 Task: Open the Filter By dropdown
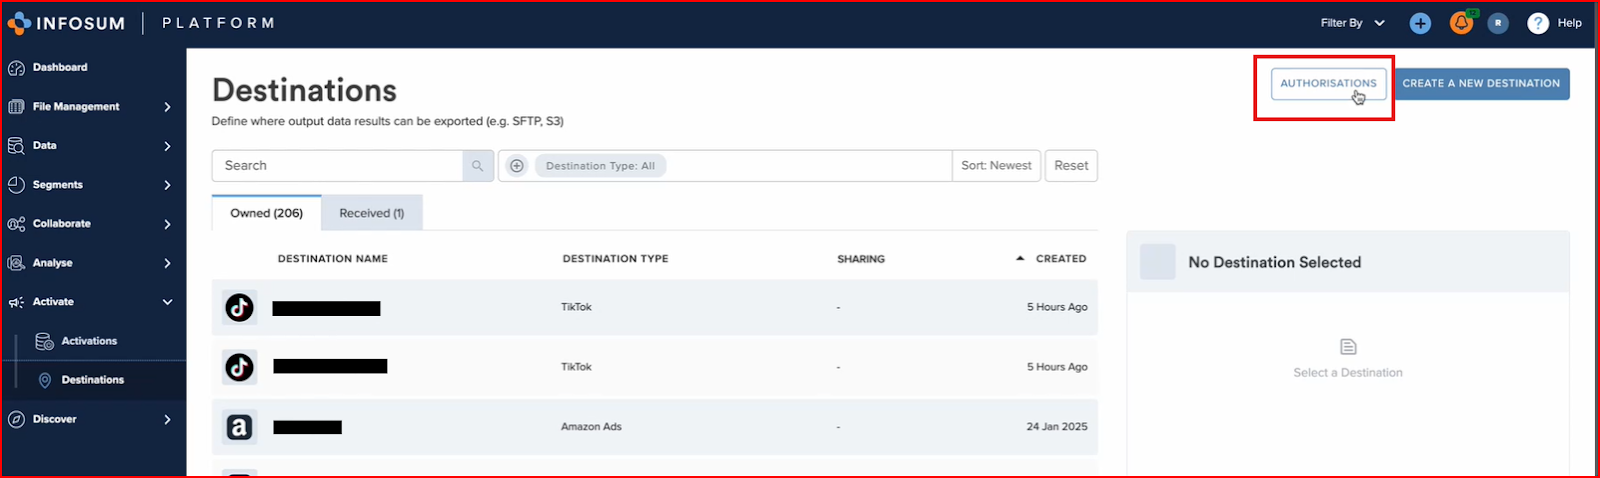1352,23
